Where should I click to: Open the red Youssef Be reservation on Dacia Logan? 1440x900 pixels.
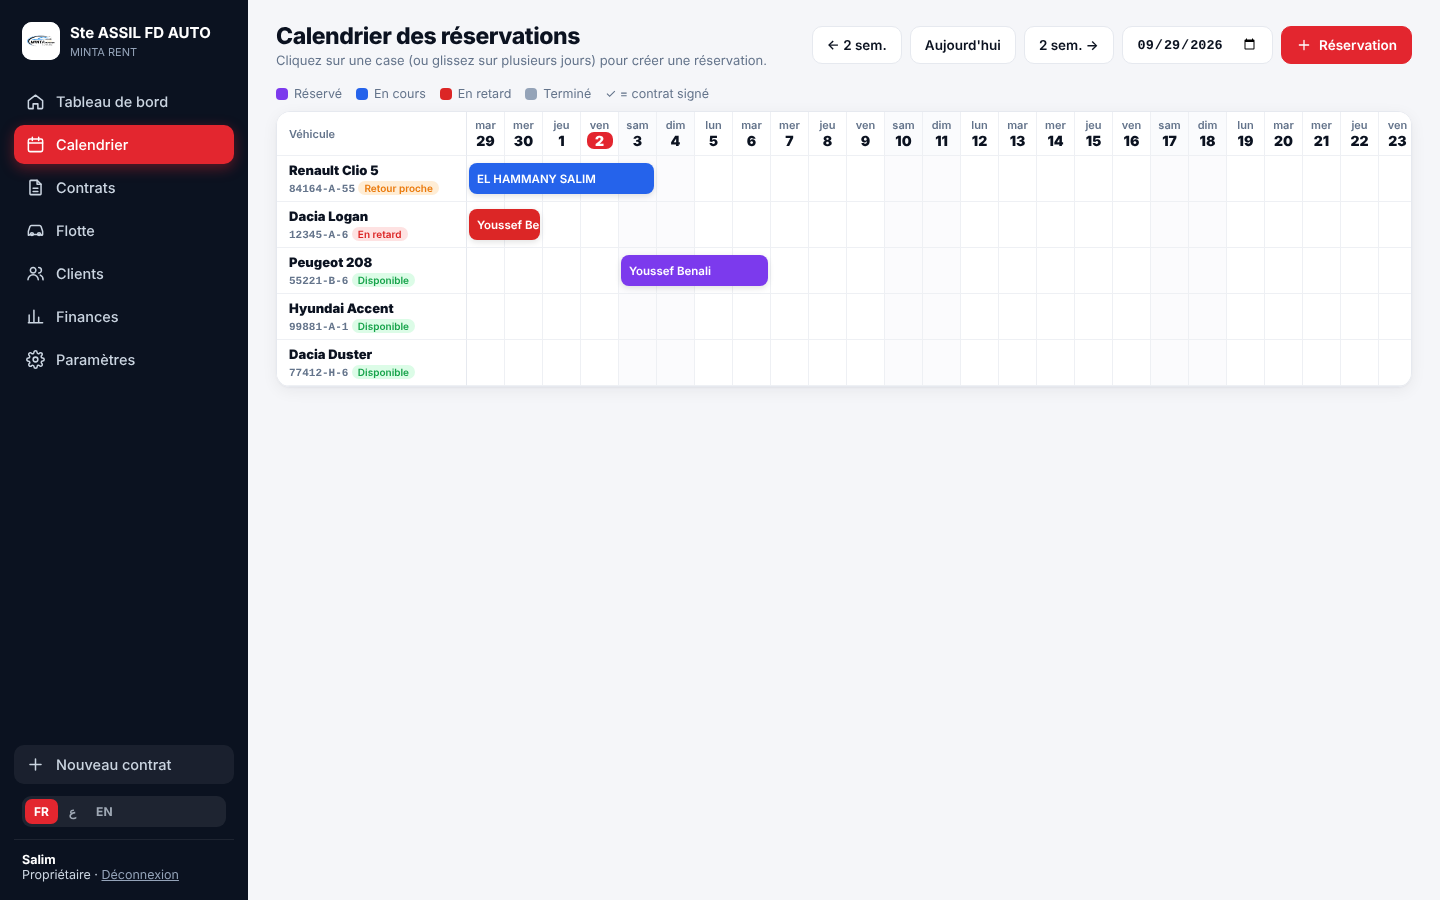pyautogui.click(x=504, y=225)
